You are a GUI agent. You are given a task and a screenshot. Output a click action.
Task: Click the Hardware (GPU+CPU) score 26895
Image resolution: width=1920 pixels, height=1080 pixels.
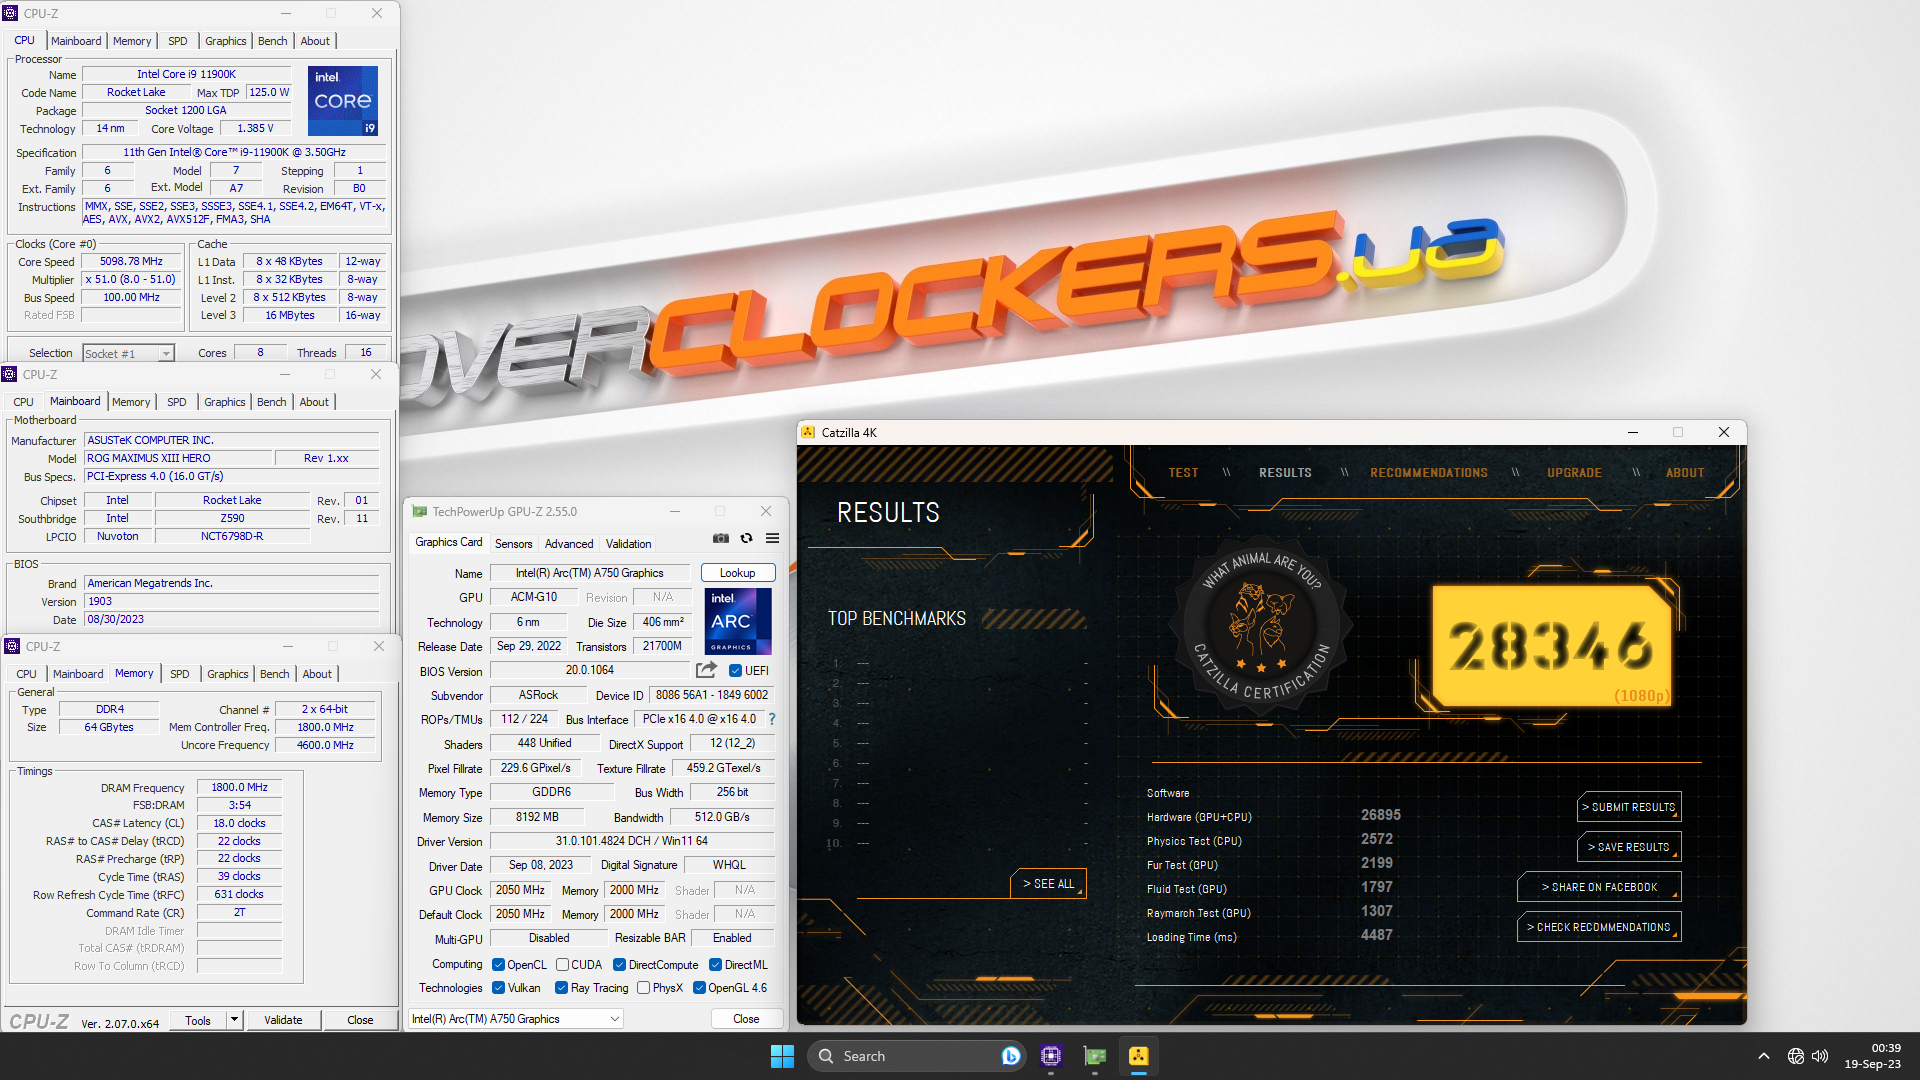tap(1380, 815)
